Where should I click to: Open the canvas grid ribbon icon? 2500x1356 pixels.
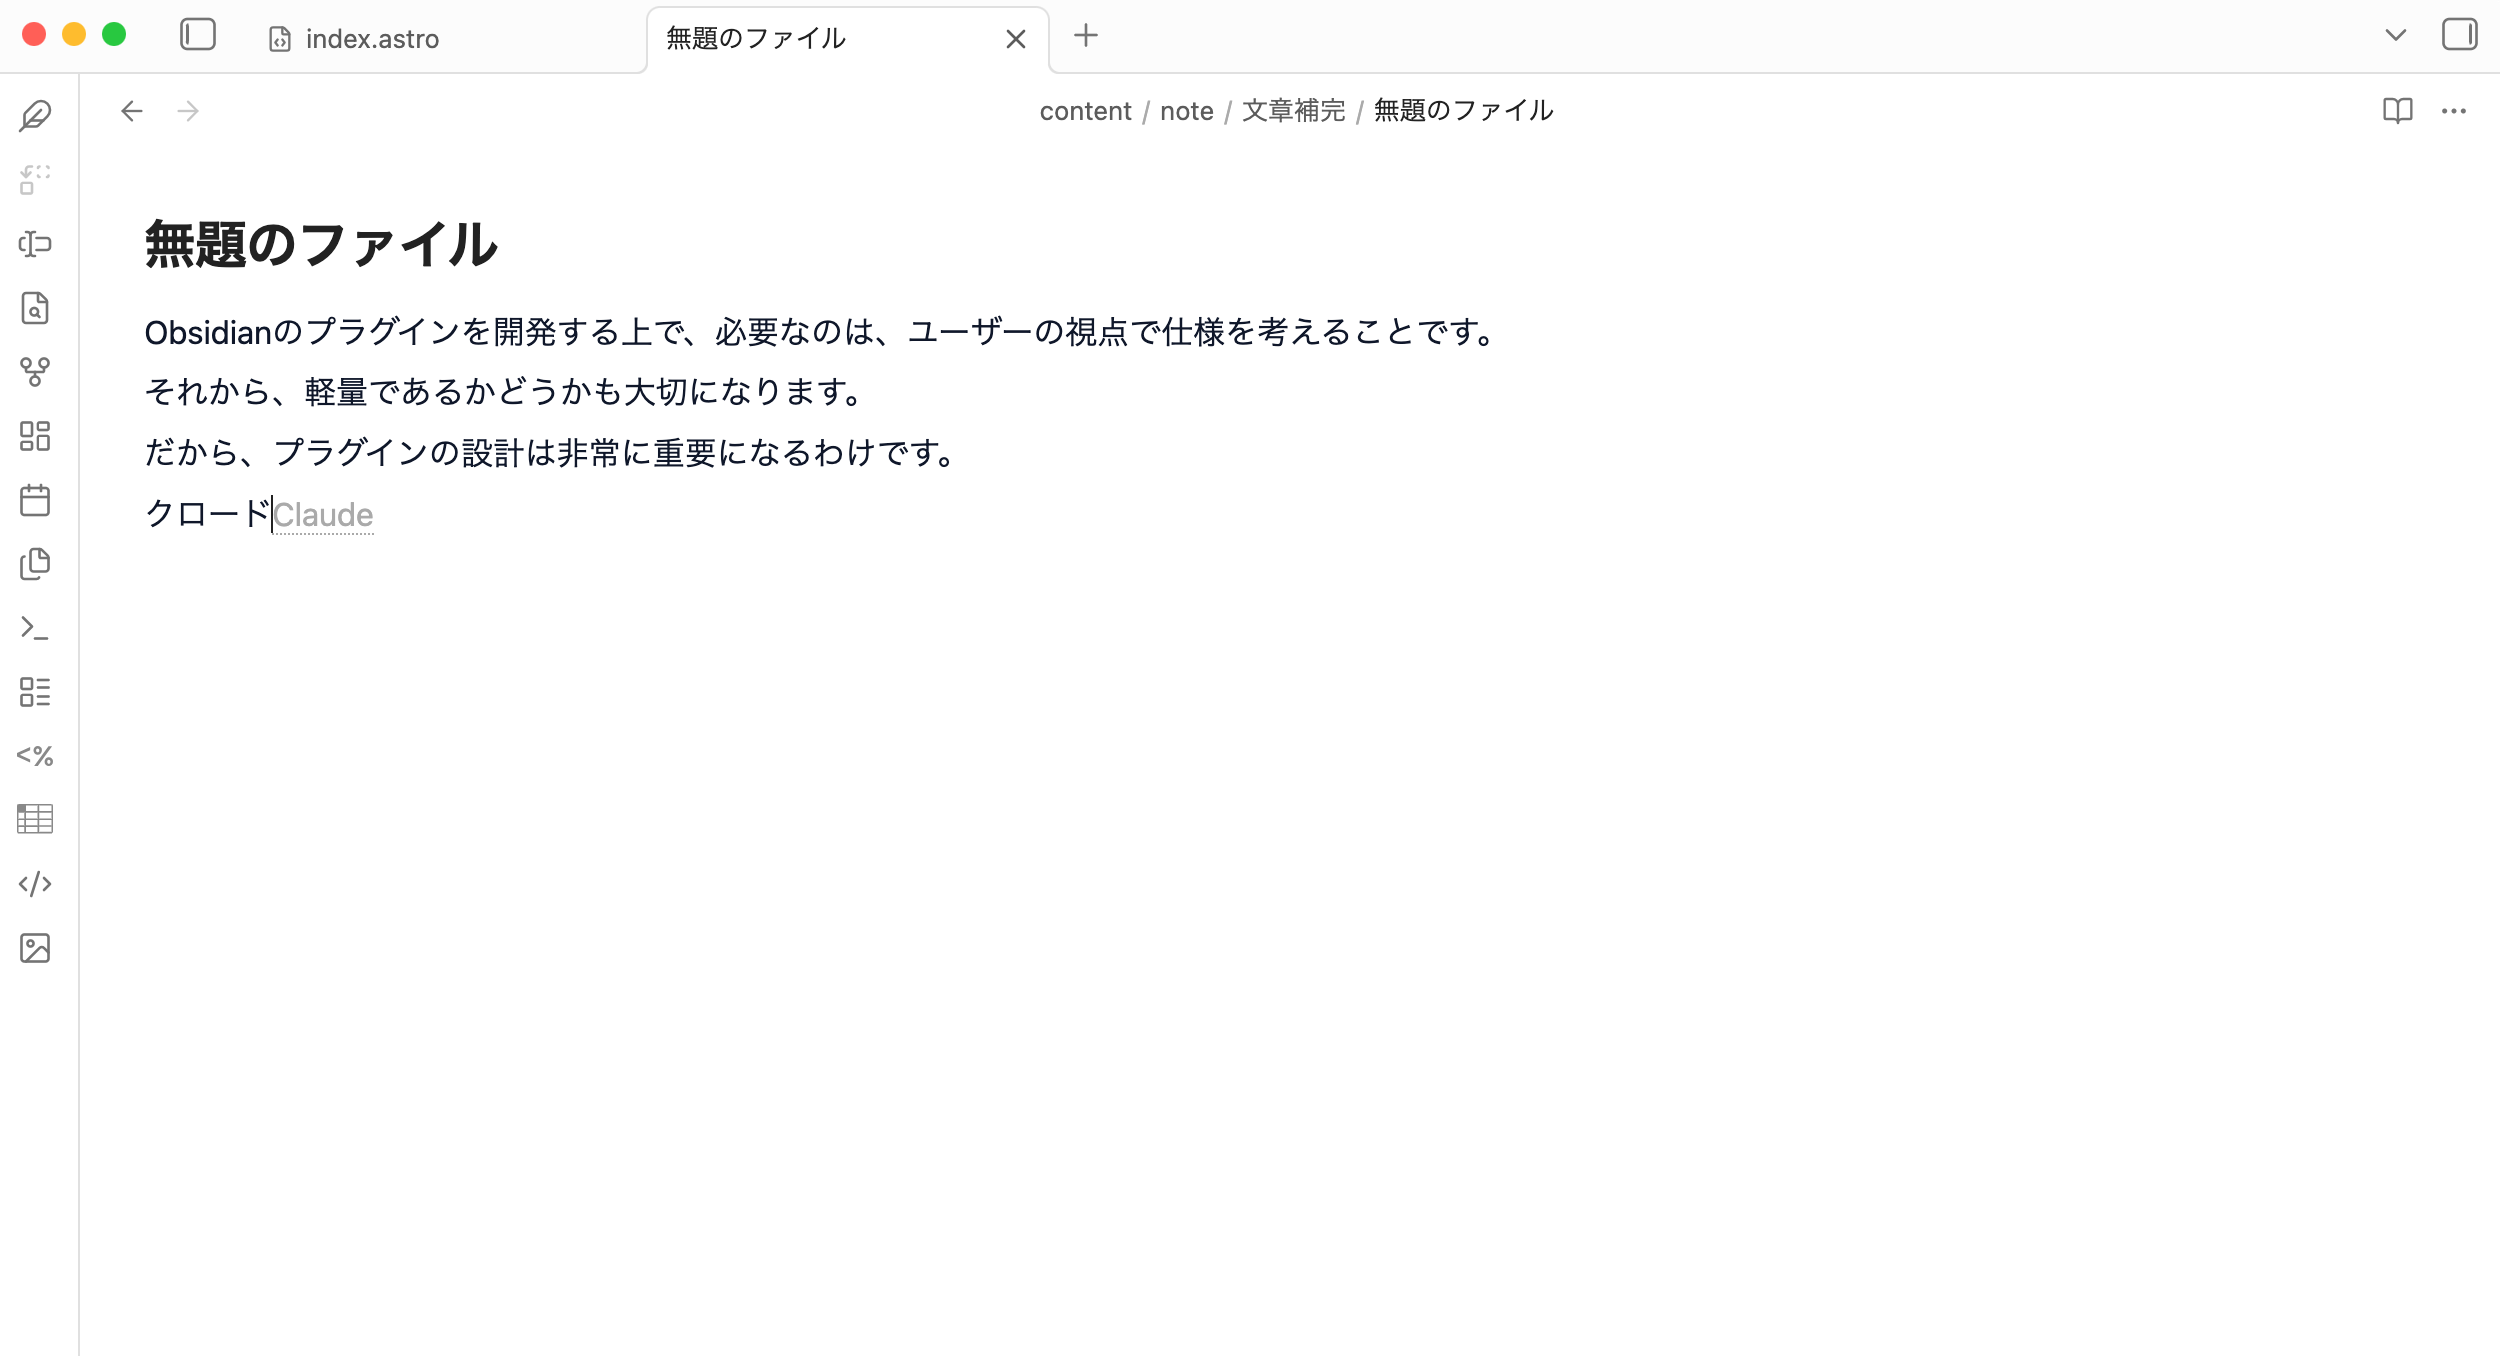point(35,436)
